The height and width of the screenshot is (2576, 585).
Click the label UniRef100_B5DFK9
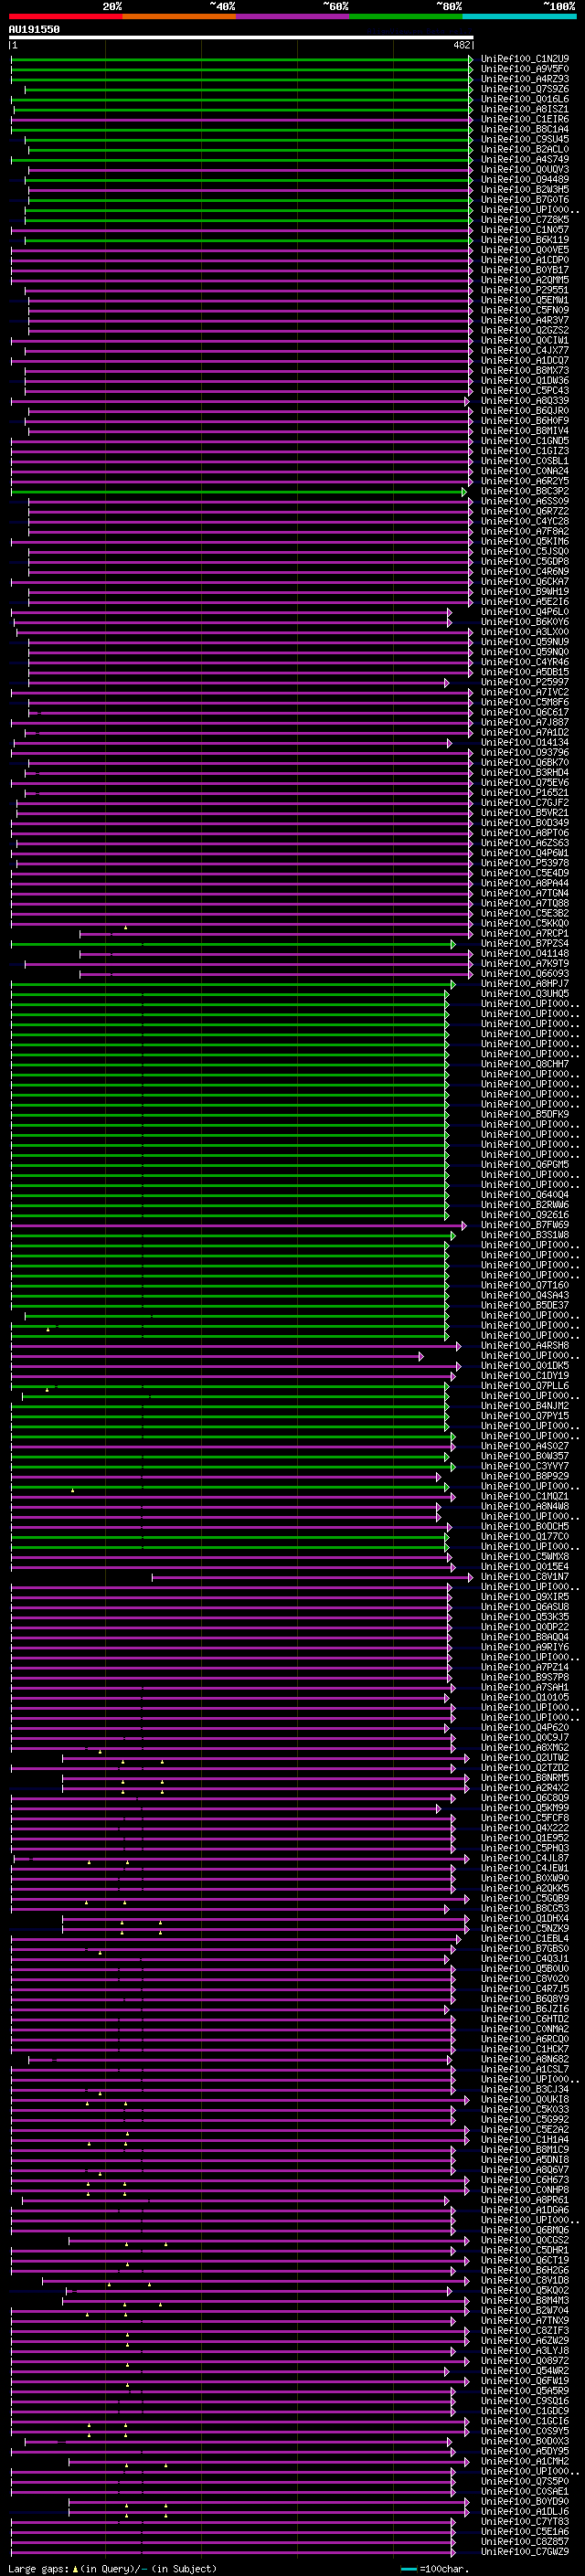coord(524,1114)
